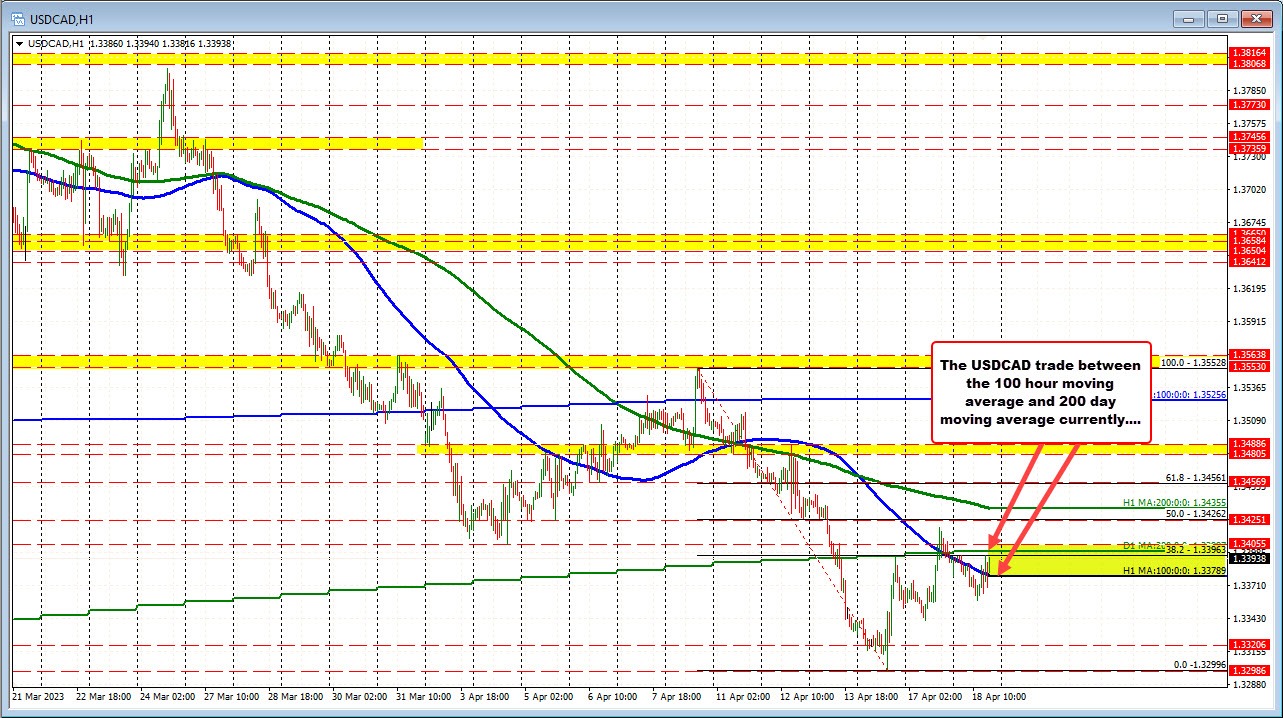Click the 1.33710 price scale value

[1249, 586]
